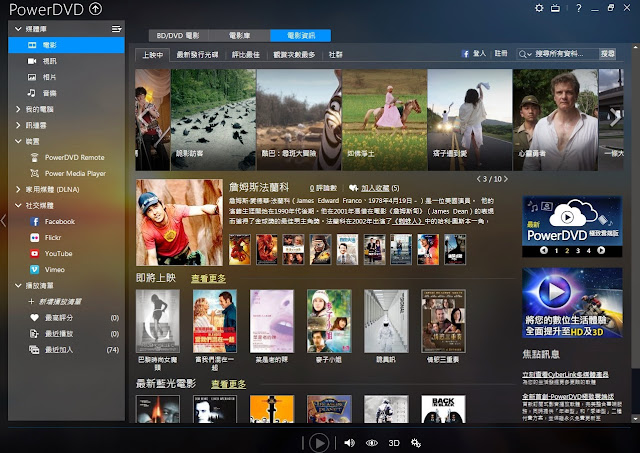Click HD and 3D upgrade advertisement banner

[x=572, y=303]
